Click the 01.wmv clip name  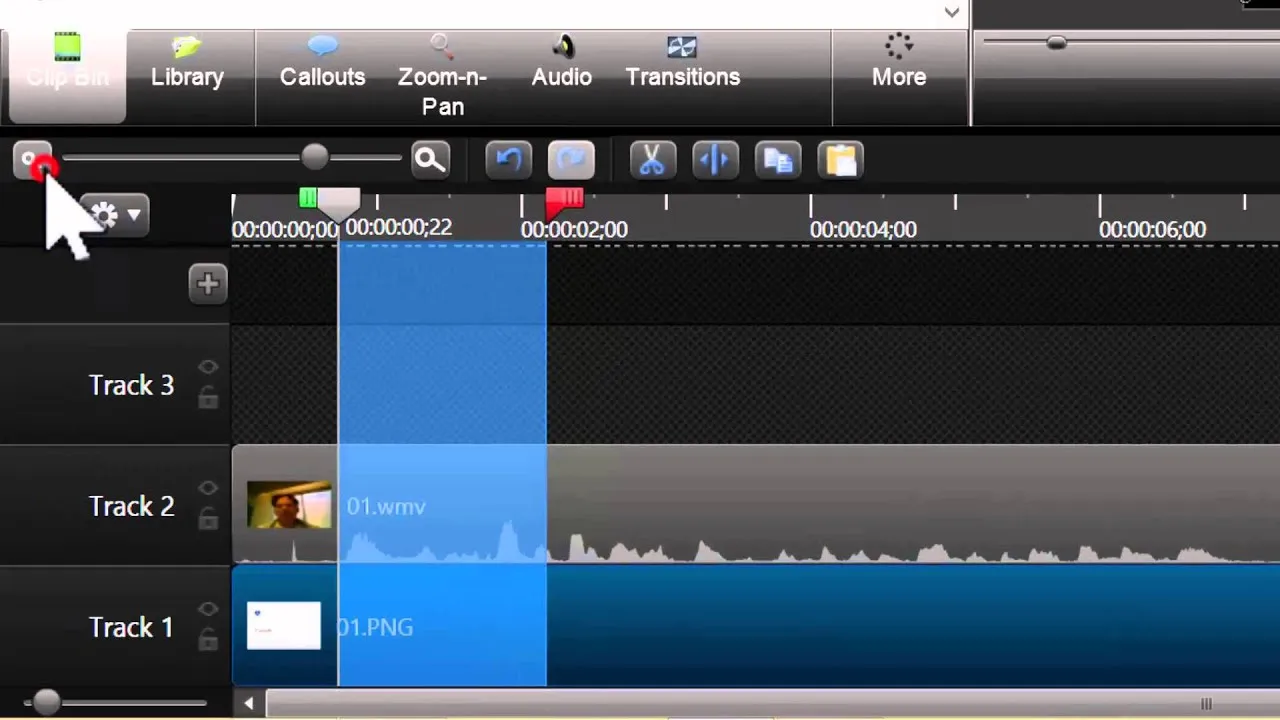coord(386,506)
